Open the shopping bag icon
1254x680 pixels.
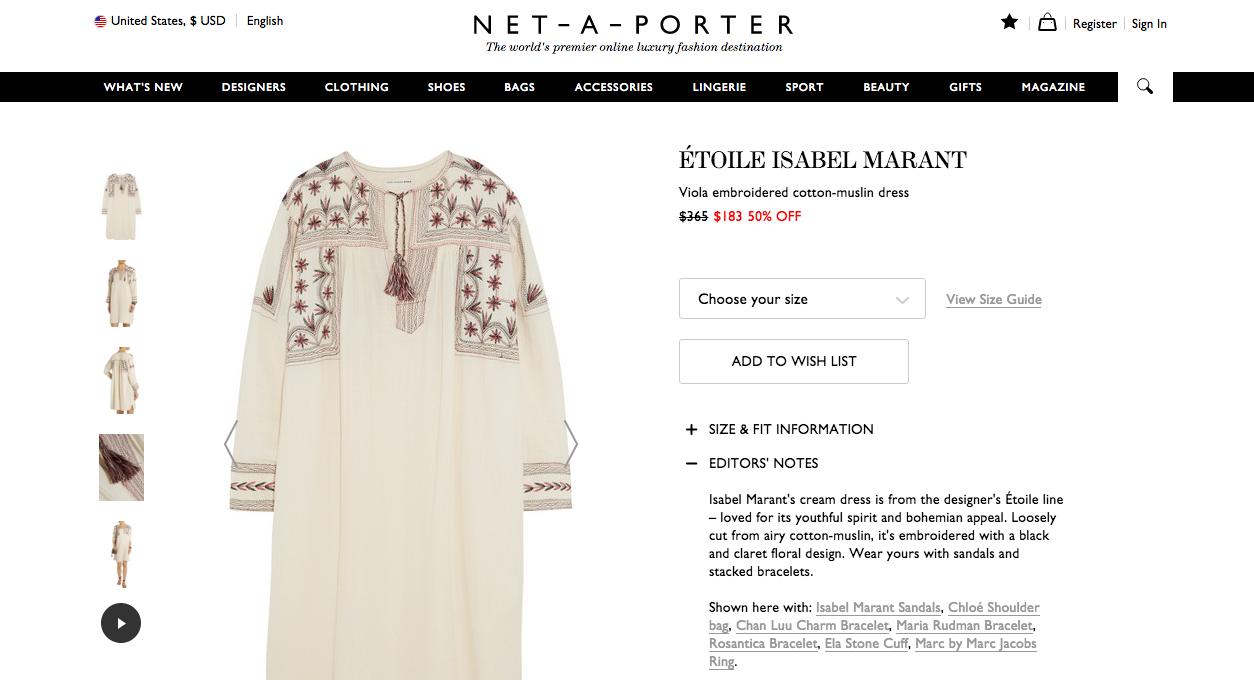(x=1047, y=22)
